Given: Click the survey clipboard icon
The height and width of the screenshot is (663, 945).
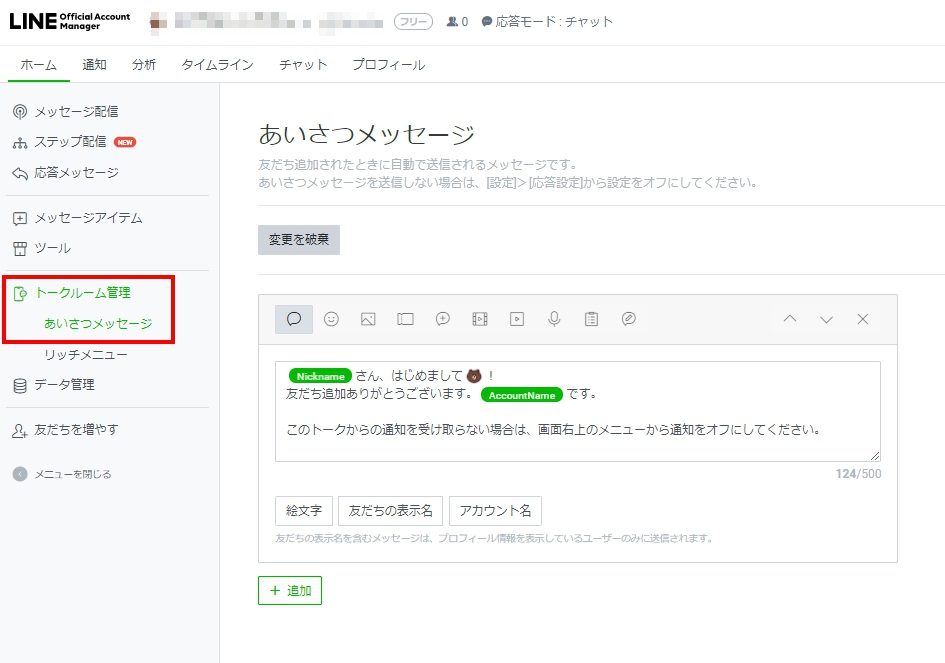Looking at the screenshot, I should (591, 319).
